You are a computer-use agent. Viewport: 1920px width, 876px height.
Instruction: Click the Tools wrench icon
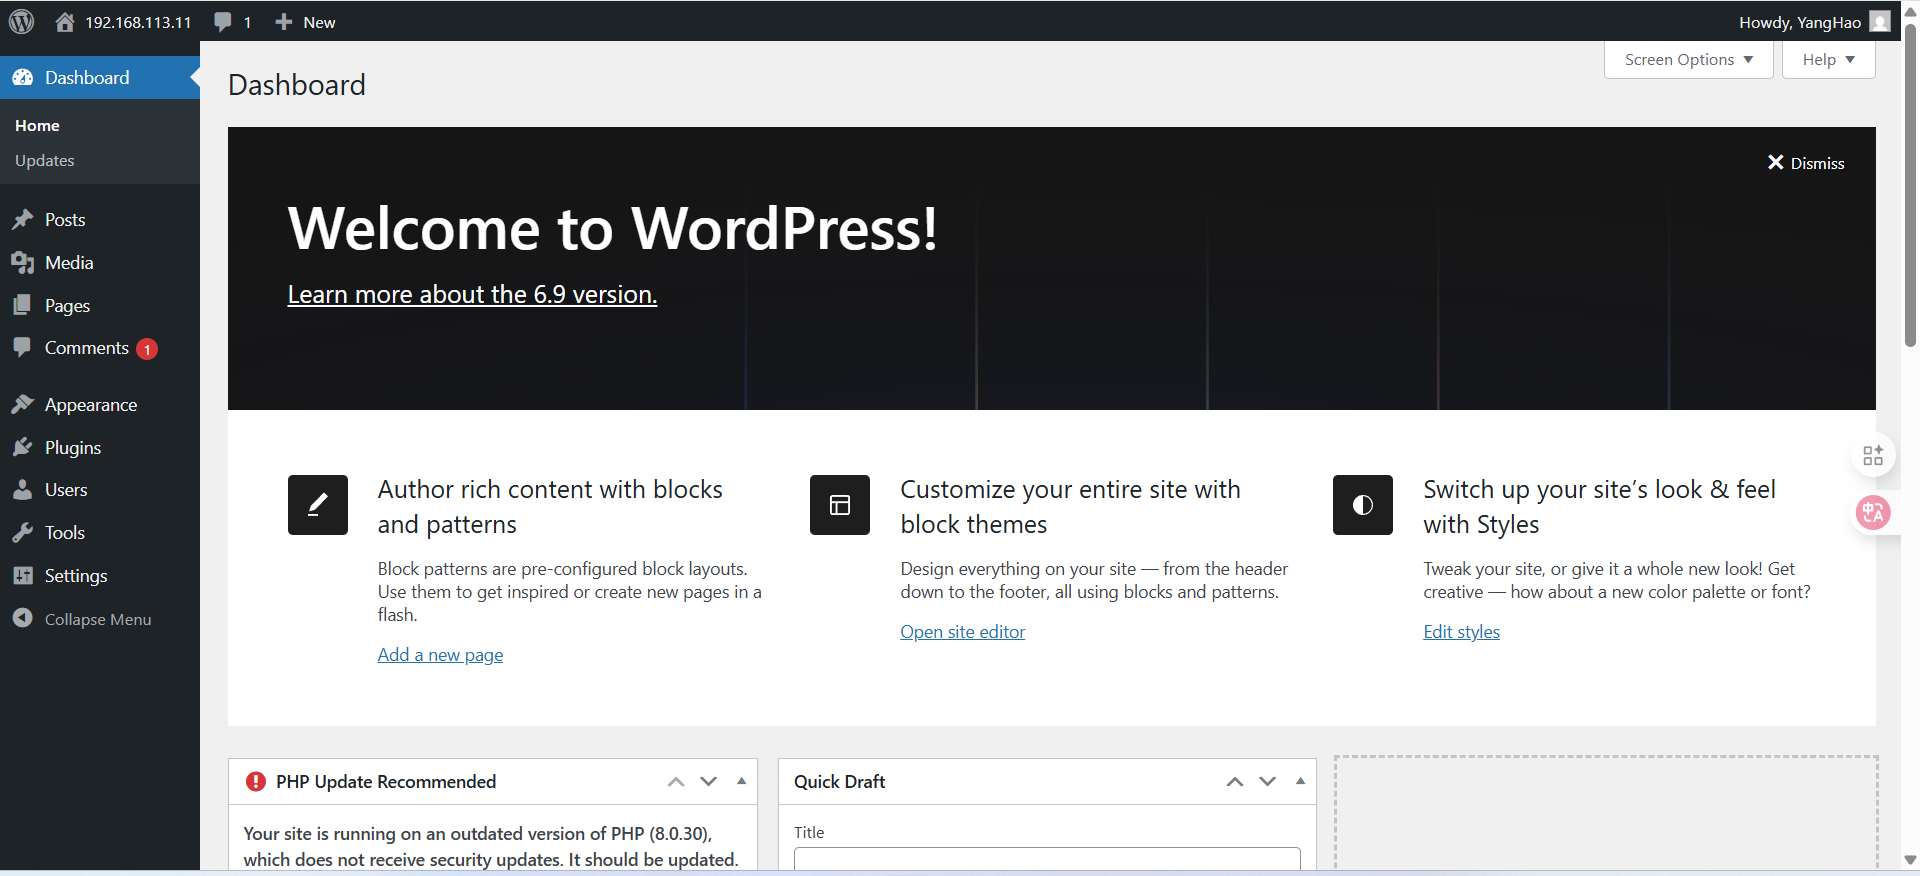[23, 533]
